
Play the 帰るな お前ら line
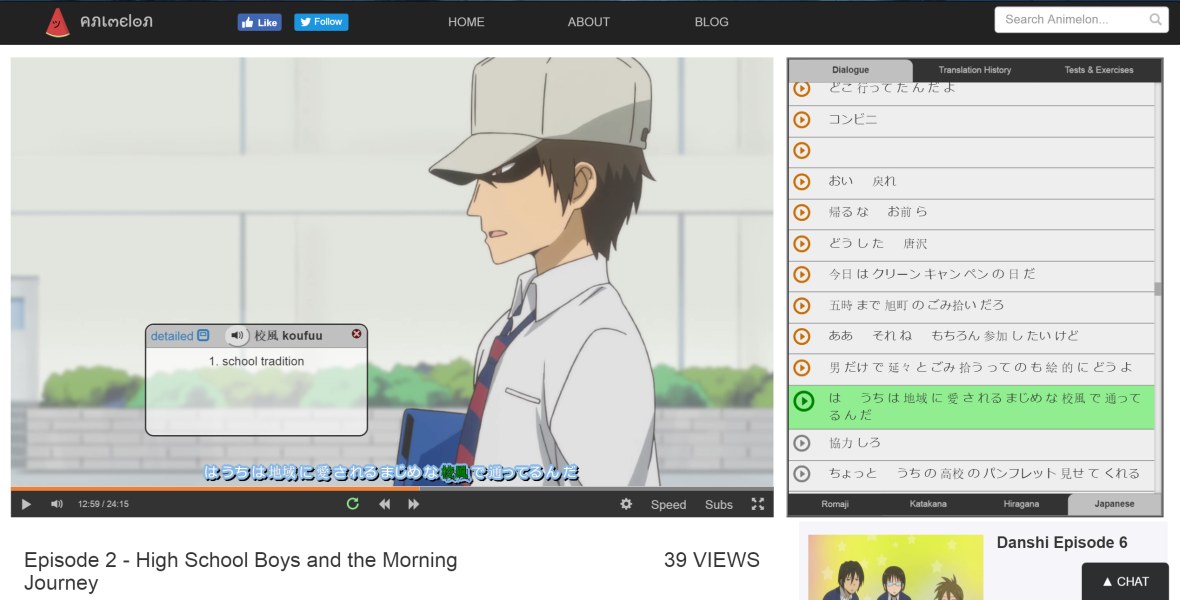[802, 212]
